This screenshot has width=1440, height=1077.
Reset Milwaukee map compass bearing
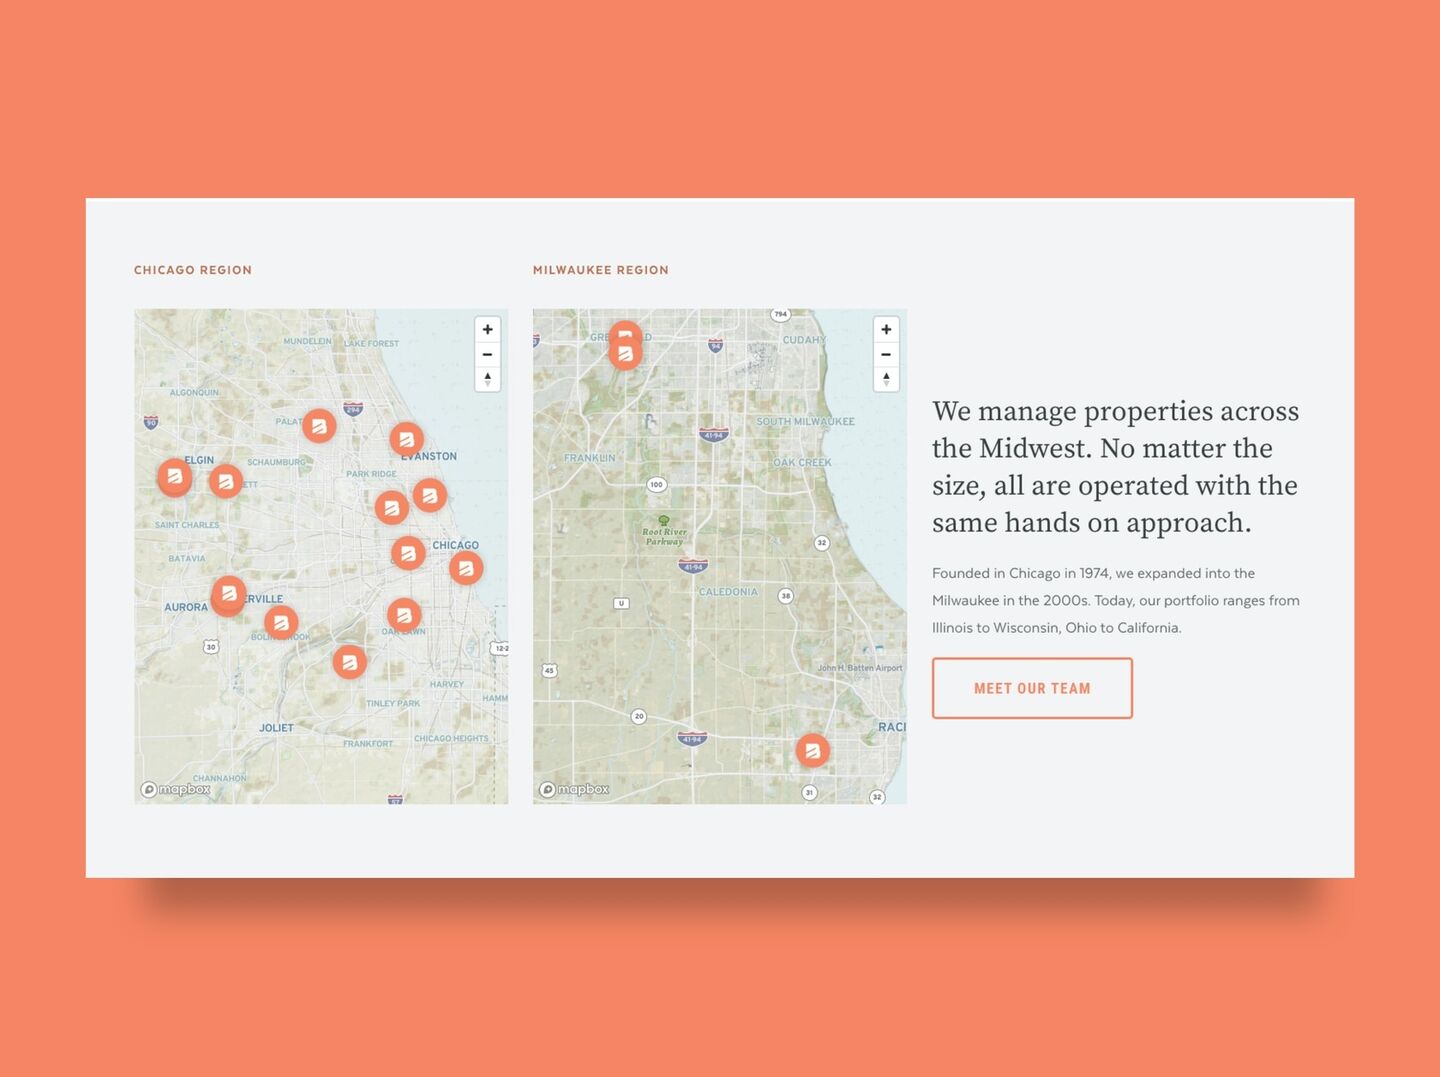click(886, 379)
